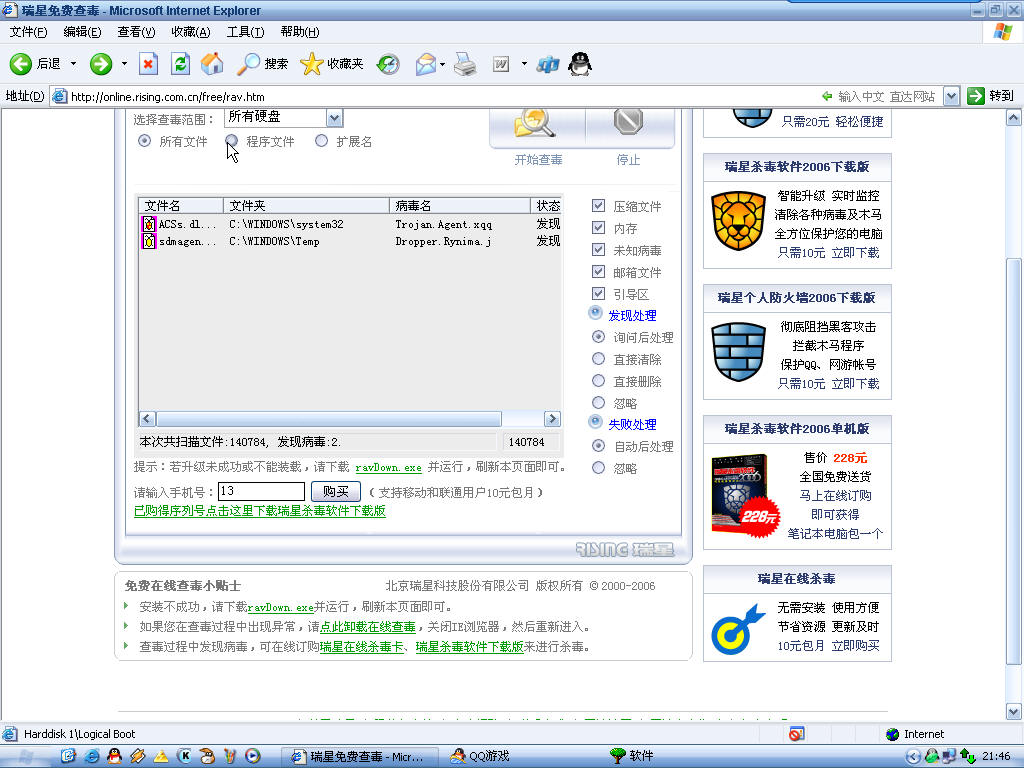The image size is (1024, 768).
Task: Open the Back button history dropdown arrow
Action: tap(73, 63)
